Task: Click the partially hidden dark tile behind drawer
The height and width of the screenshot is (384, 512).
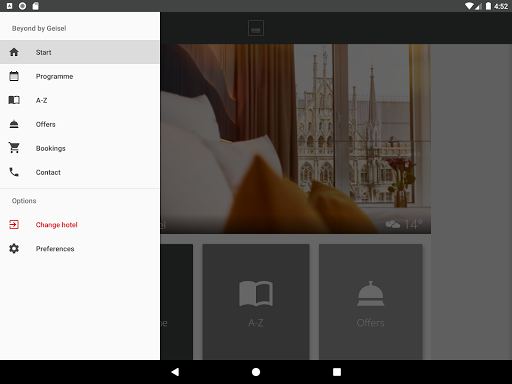Action: coord(177,302)
